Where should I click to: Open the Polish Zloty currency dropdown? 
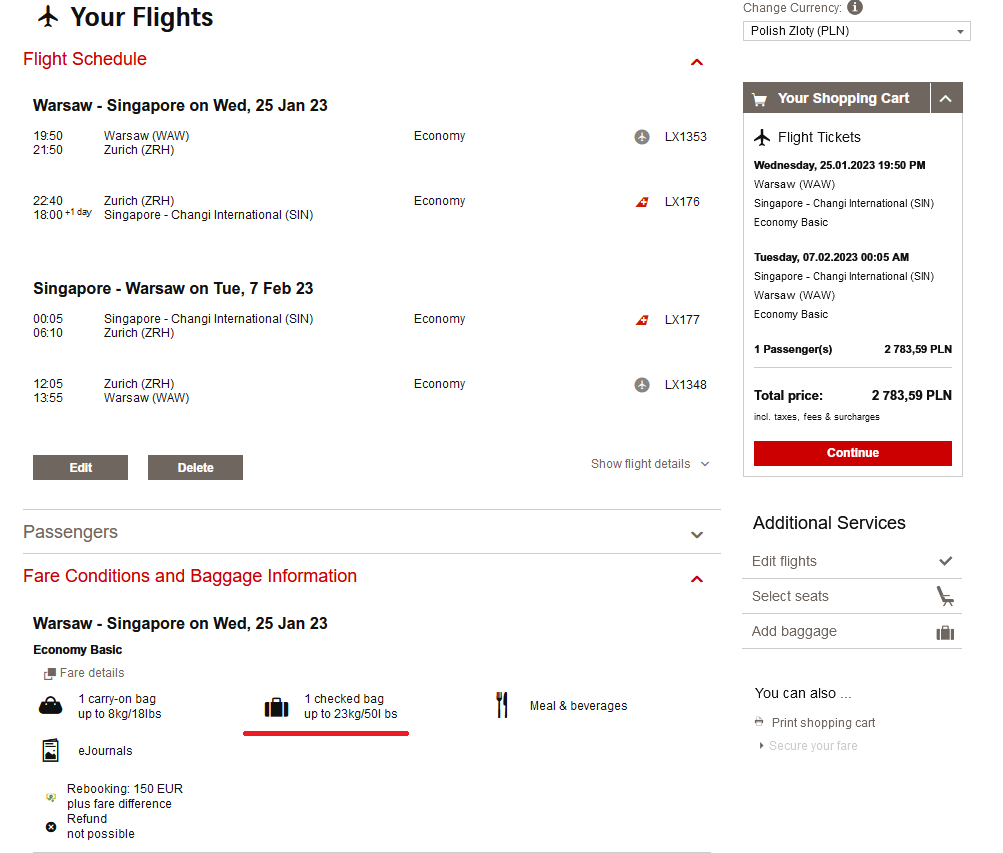click(x=857, y=31)
